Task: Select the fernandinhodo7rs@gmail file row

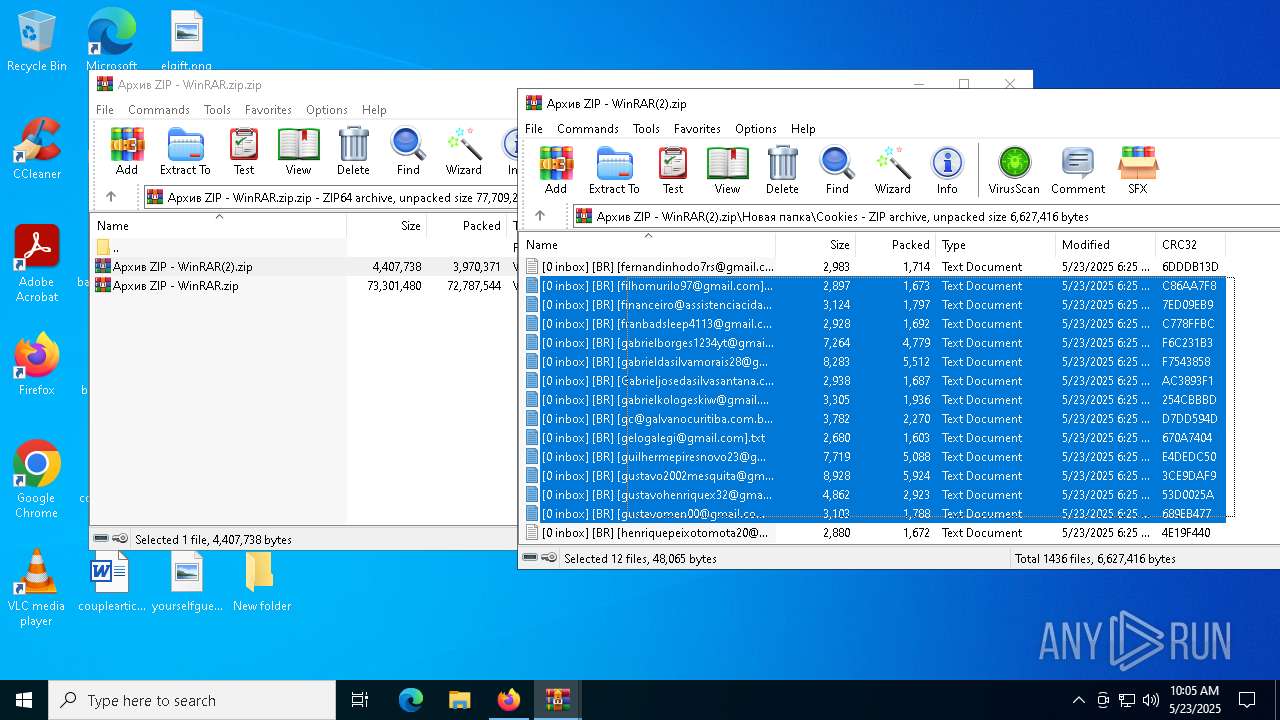Action: point(873,267)
